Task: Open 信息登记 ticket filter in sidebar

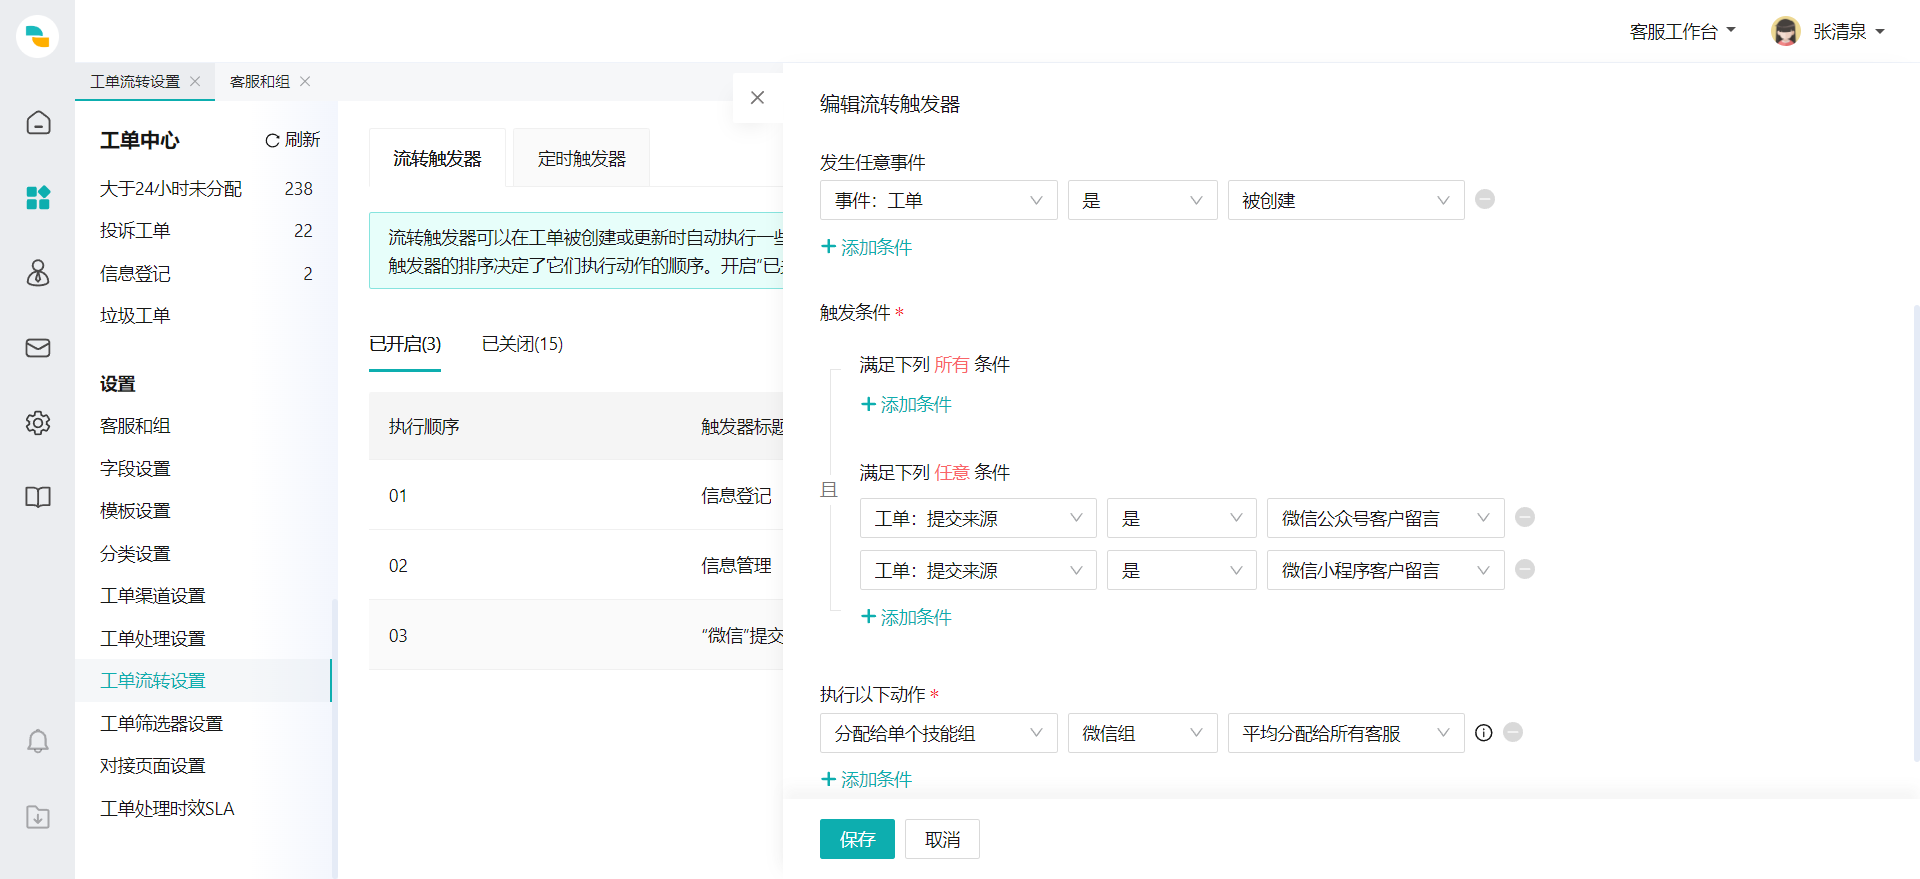Action: 205,274
